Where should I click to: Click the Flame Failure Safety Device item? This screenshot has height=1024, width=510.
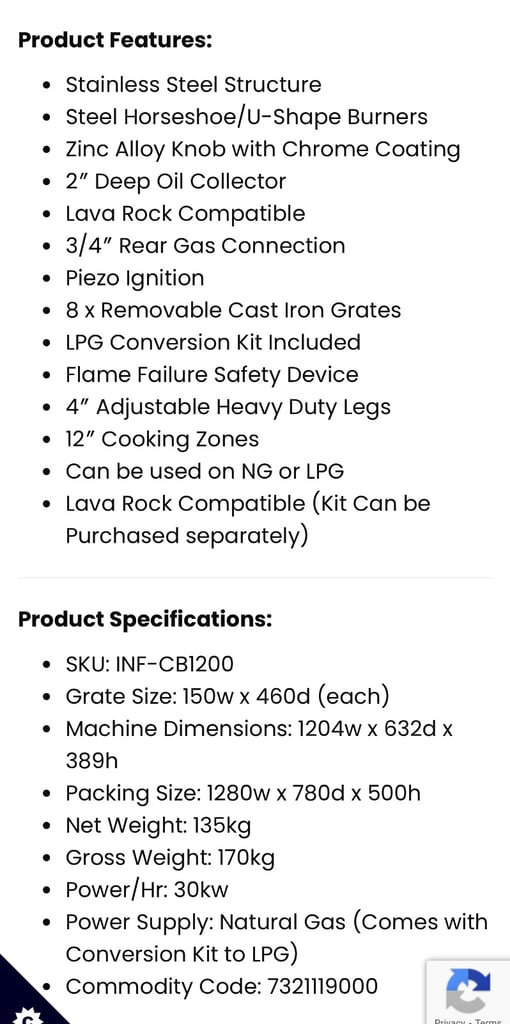click(x=212, y=375)
